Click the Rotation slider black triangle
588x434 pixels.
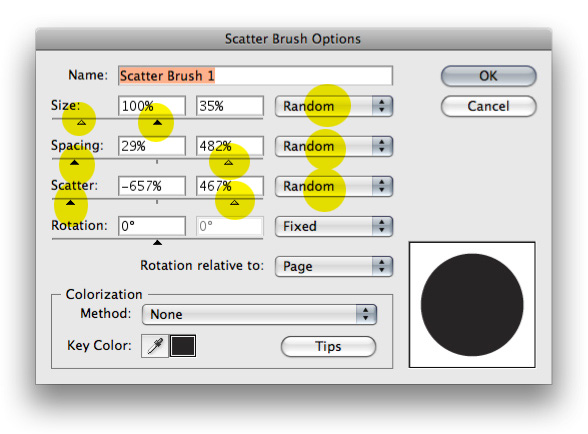point(158,243)
